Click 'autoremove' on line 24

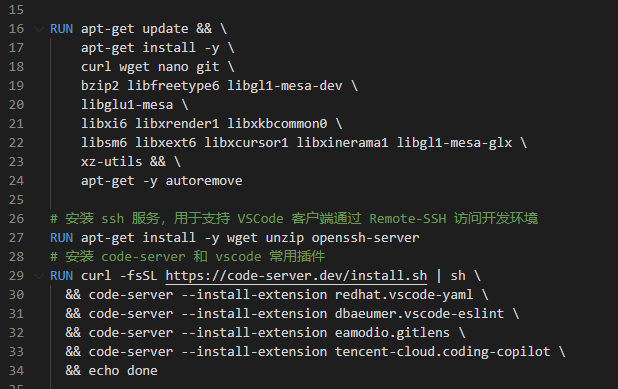[204, 181]
